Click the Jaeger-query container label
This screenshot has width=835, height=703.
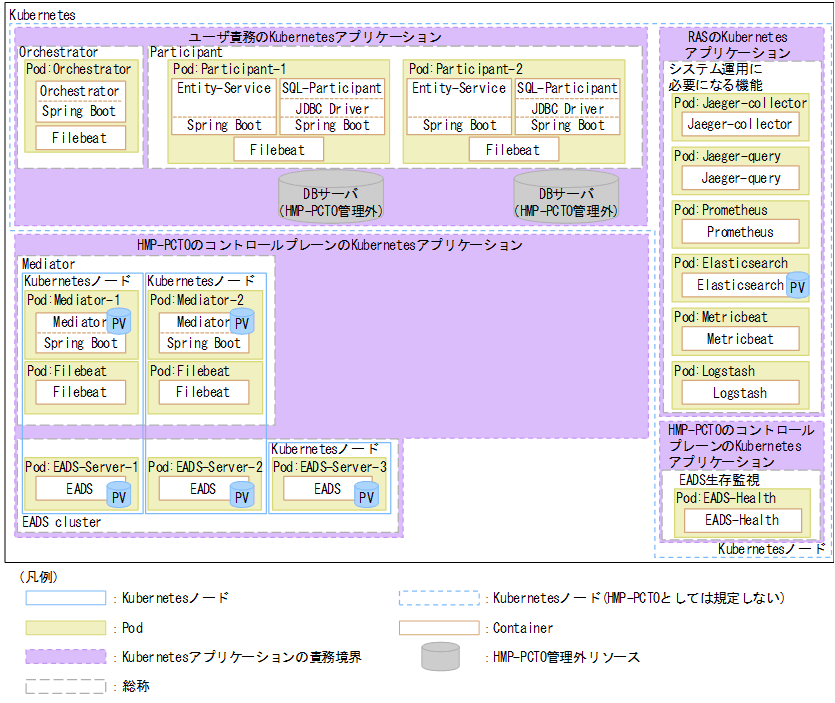[739, 177]
